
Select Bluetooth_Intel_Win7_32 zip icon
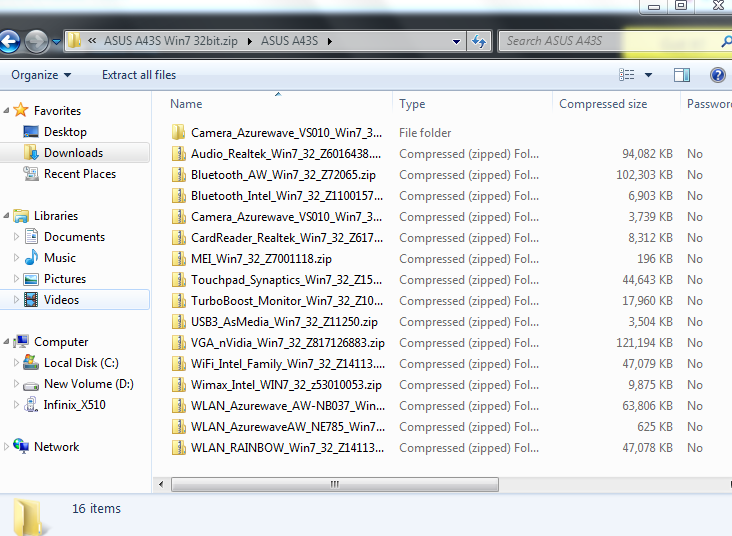(178, 196)
